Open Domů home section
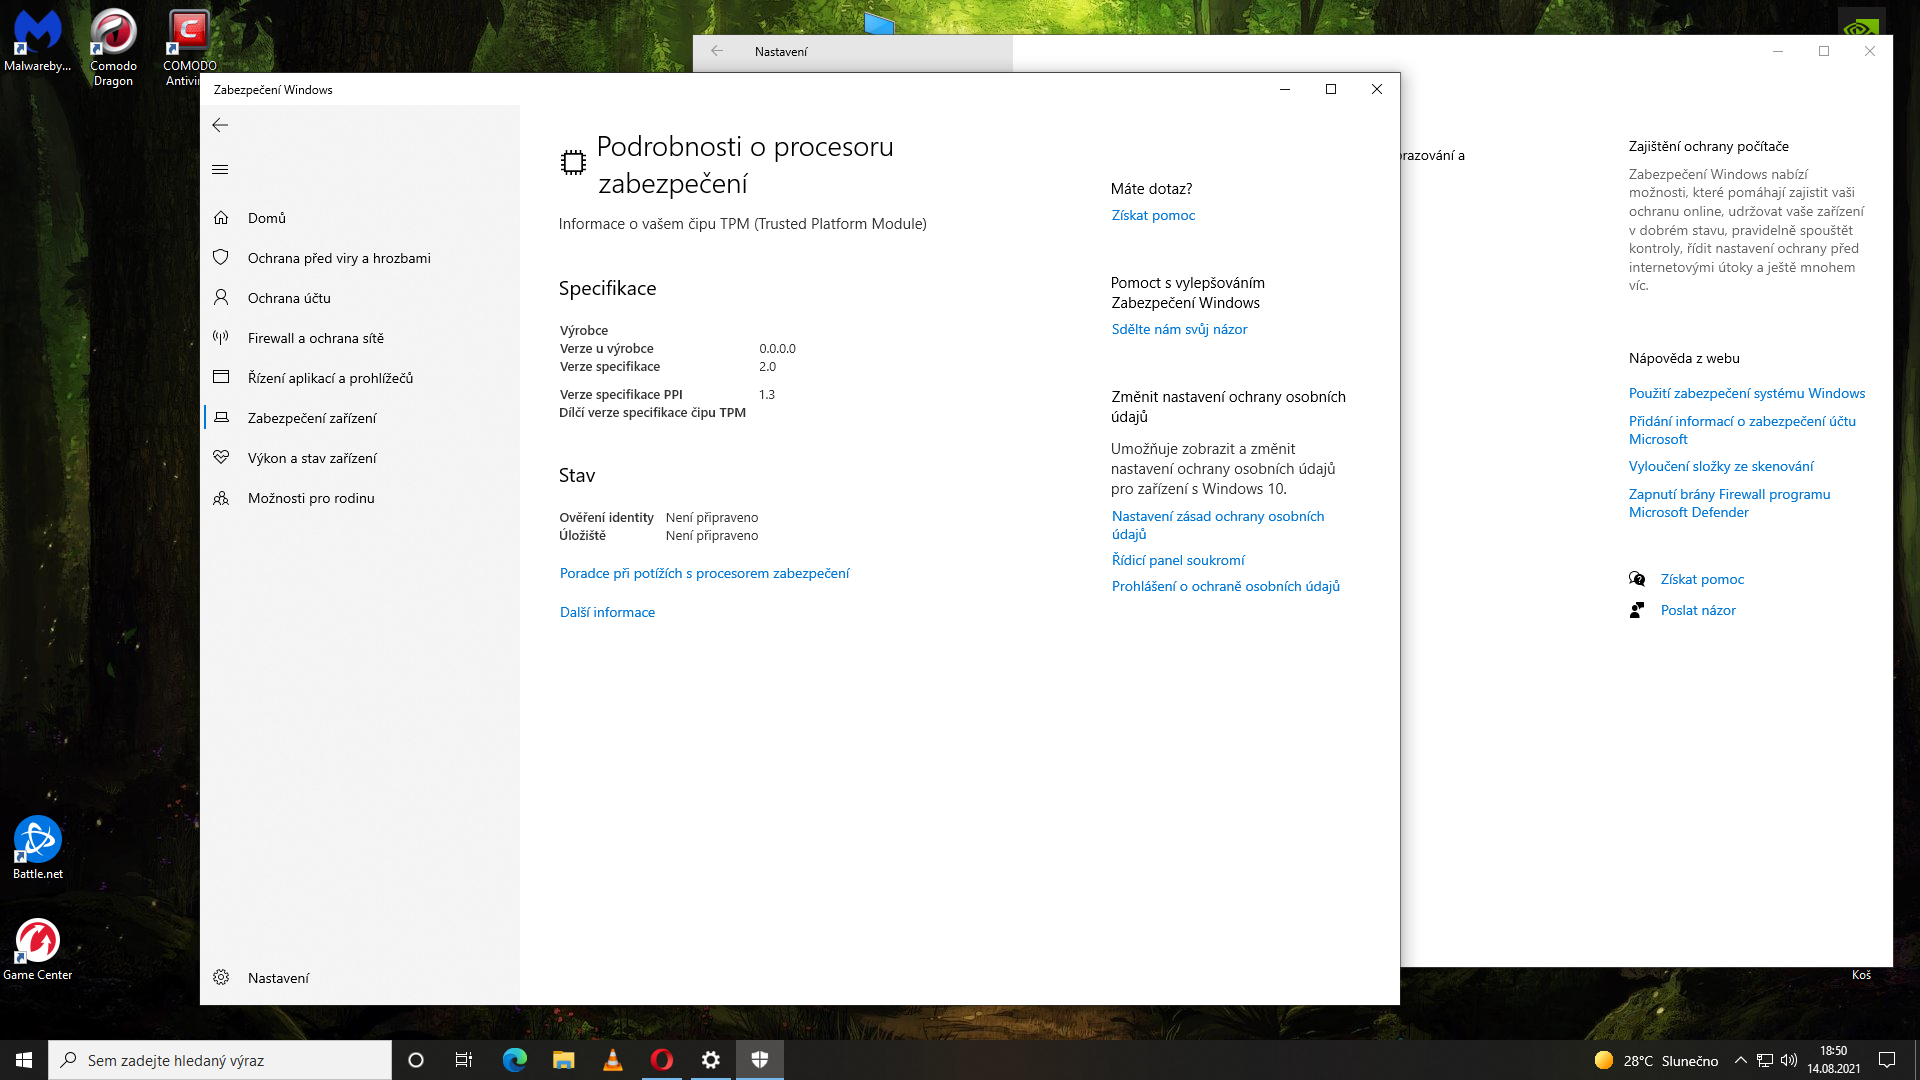 click(x=266, y=218)
